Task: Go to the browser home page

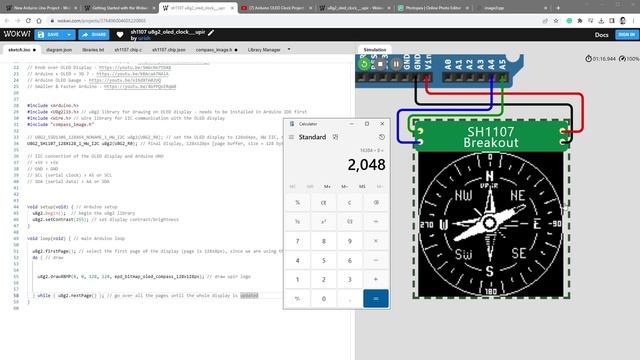Action: coord(39,20)
